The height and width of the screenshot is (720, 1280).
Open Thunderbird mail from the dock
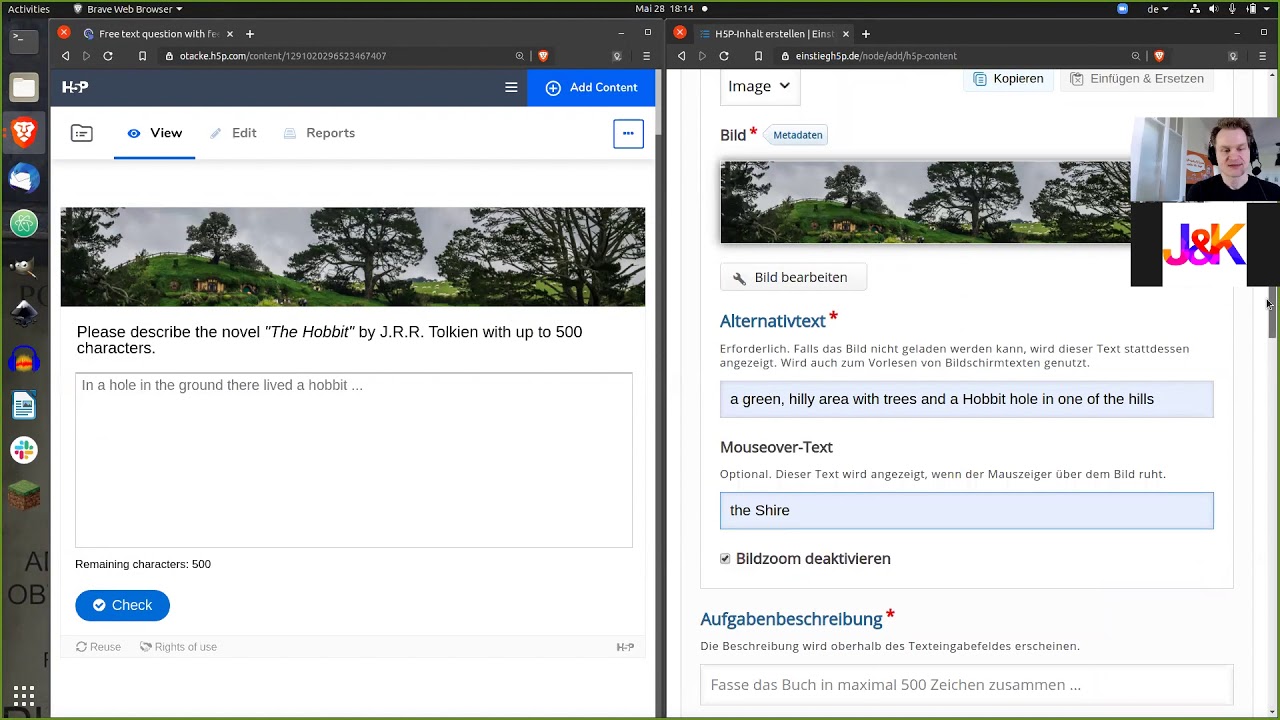(x=24, y=178)
